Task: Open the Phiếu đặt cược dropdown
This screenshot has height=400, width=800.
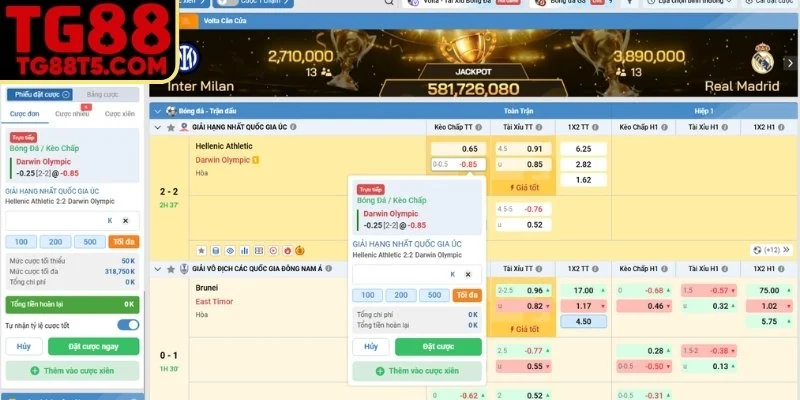Action: 39,95
